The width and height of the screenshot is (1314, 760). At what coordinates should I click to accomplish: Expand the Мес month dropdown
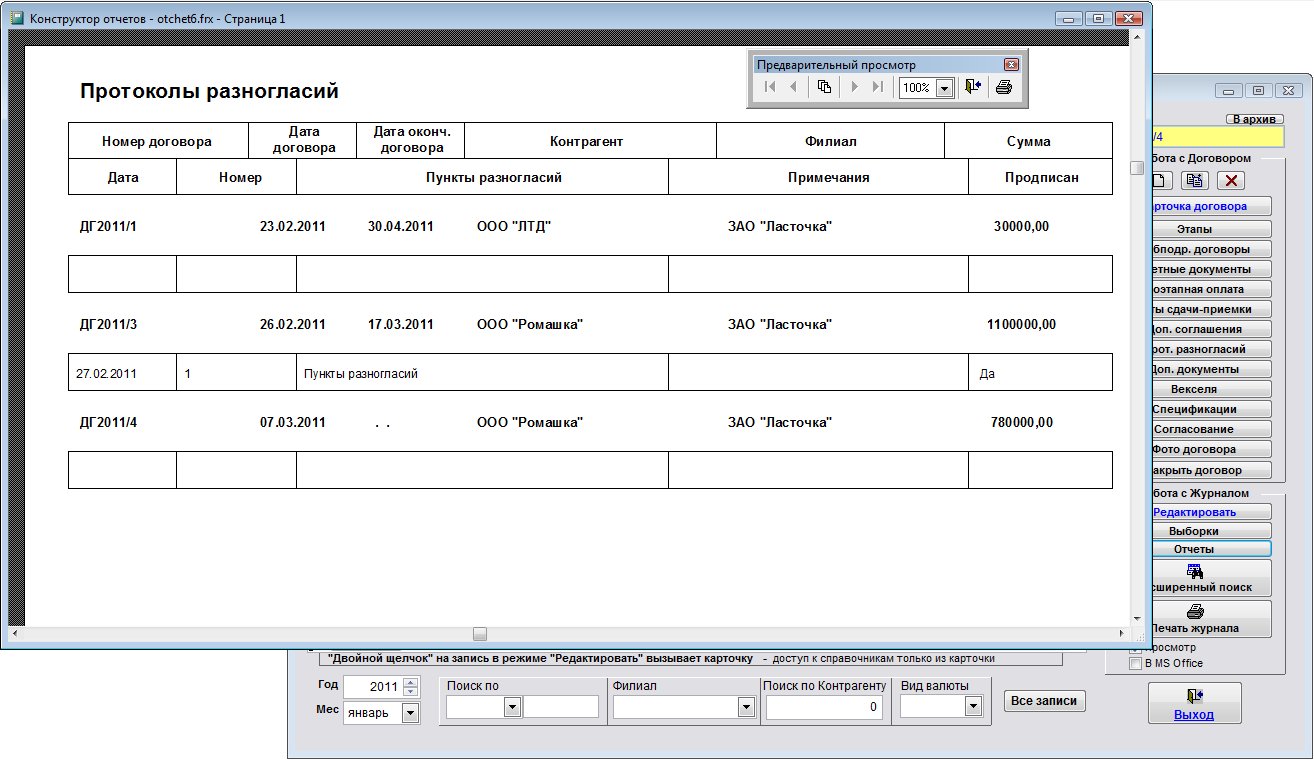point(410,713)
